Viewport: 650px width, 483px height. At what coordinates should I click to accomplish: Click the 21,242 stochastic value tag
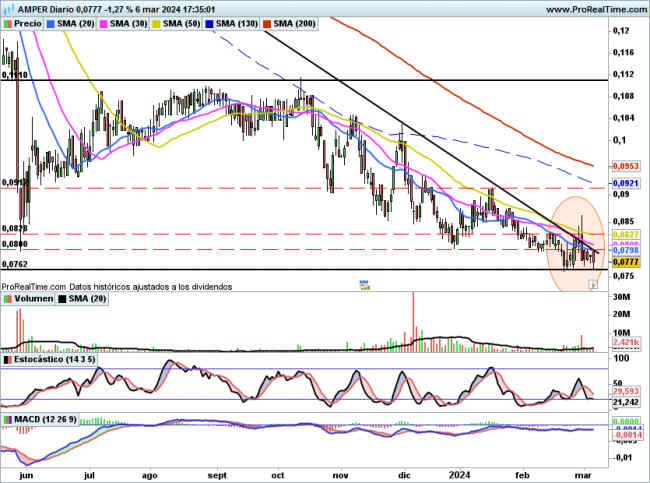626,402
